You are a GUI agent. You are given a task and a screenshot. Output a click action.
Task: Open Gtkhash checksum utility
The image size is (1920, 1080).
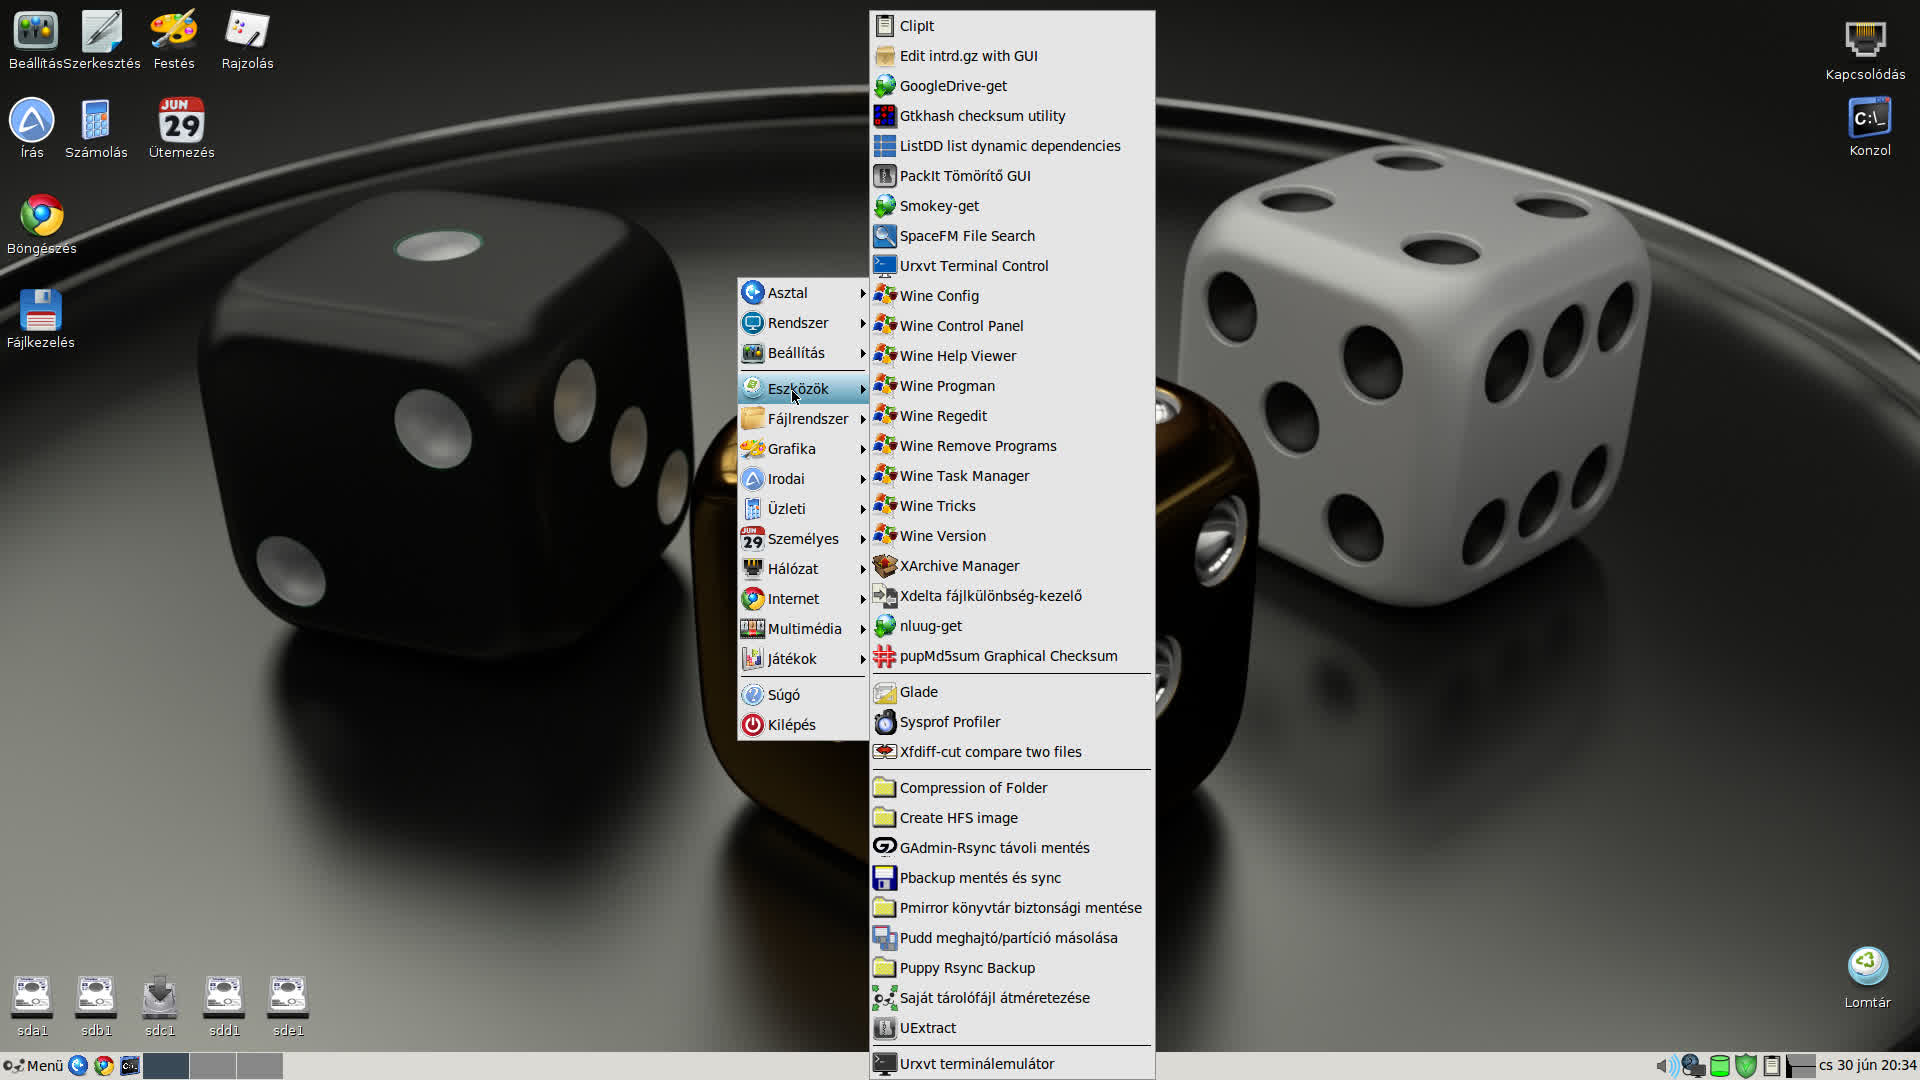[x=1012, y=116]
